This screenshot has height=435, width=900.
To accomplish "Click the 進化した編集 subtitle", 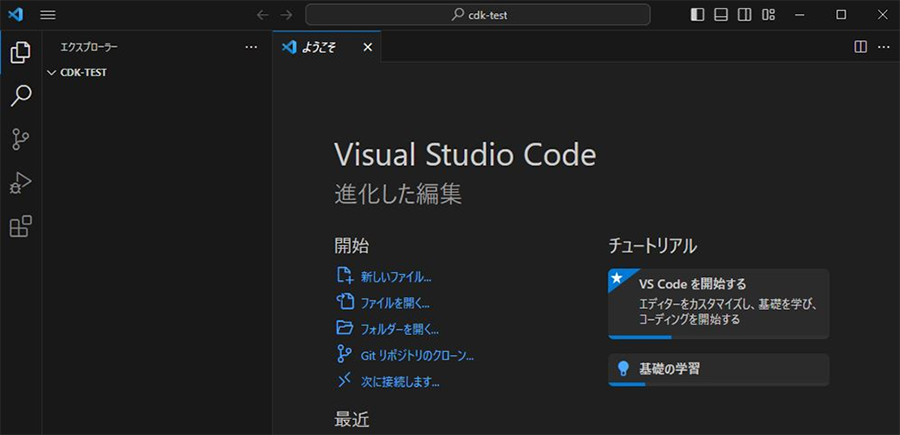I will click(398, 195).
